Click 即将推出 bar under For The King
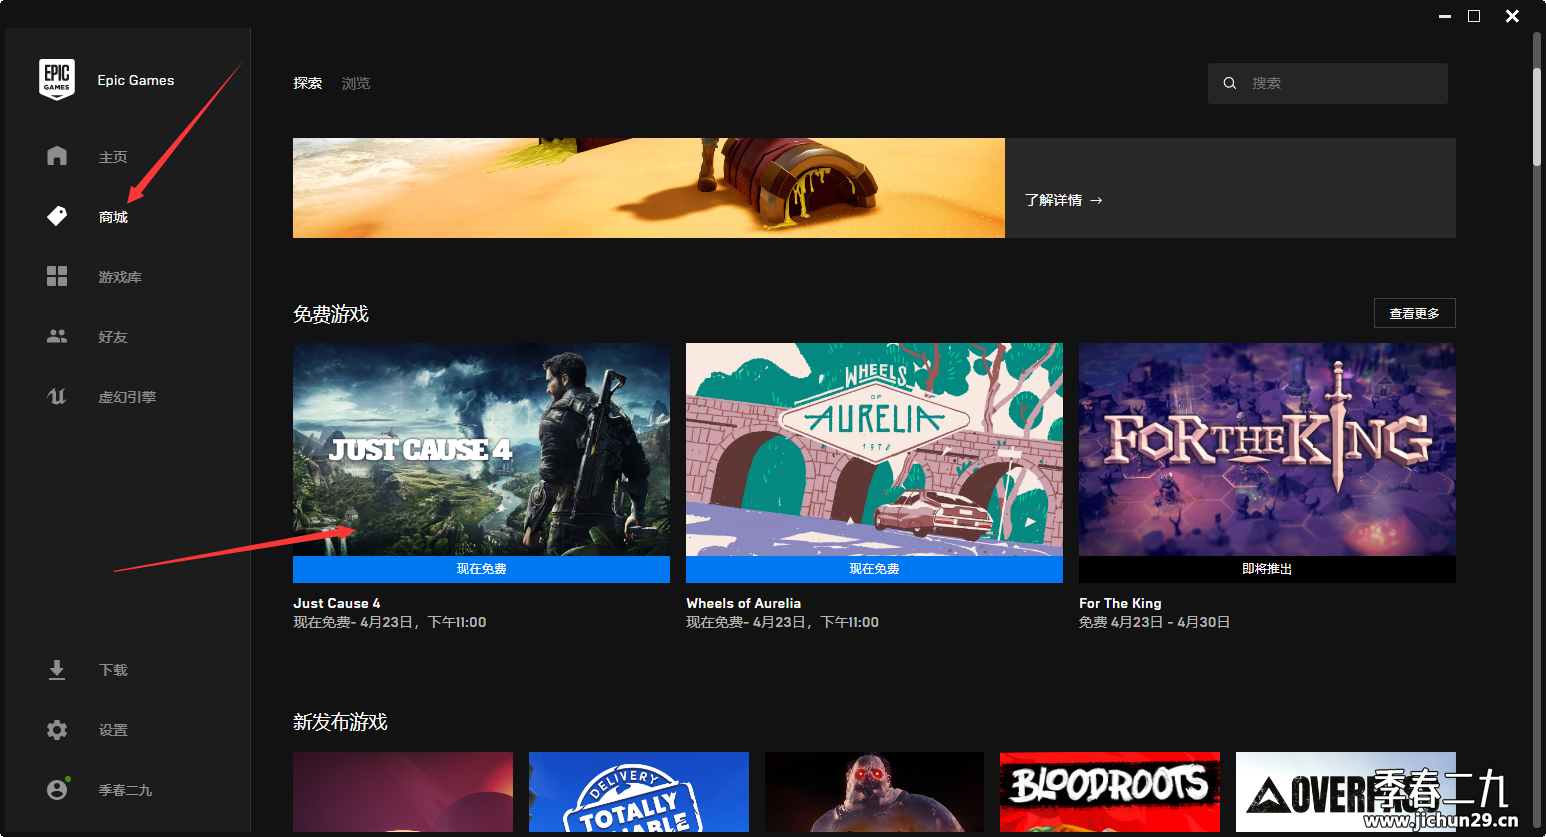The height and width of the screenshot is (837, 1546). click(x=1267, y=569)
